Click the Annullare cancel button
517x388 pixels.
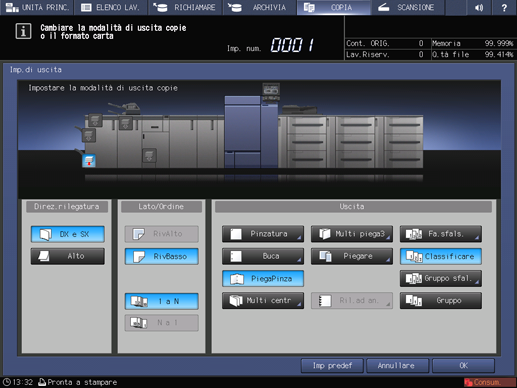pos(397,366)
